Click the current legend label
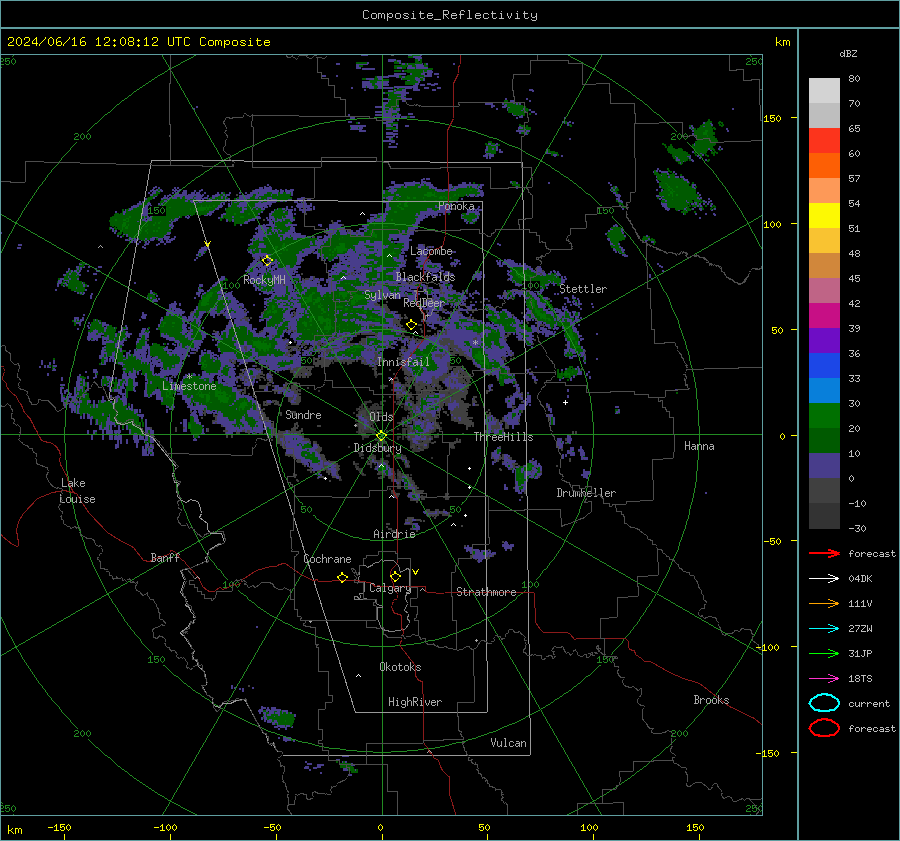Image resolution: width=900 pixels, height=841 pixels. 869,704
